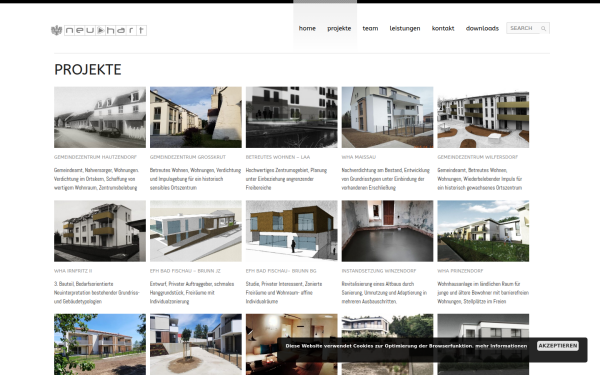Click the search magnifier icon
This screenshot has height=375, width=600.
(x=543, y=28)
